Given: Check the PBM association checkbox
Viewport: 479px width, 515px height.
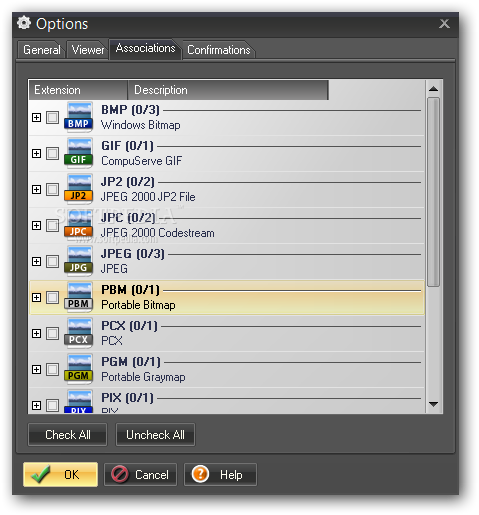Looking at the screenshot, I should (x=52, y=297).
